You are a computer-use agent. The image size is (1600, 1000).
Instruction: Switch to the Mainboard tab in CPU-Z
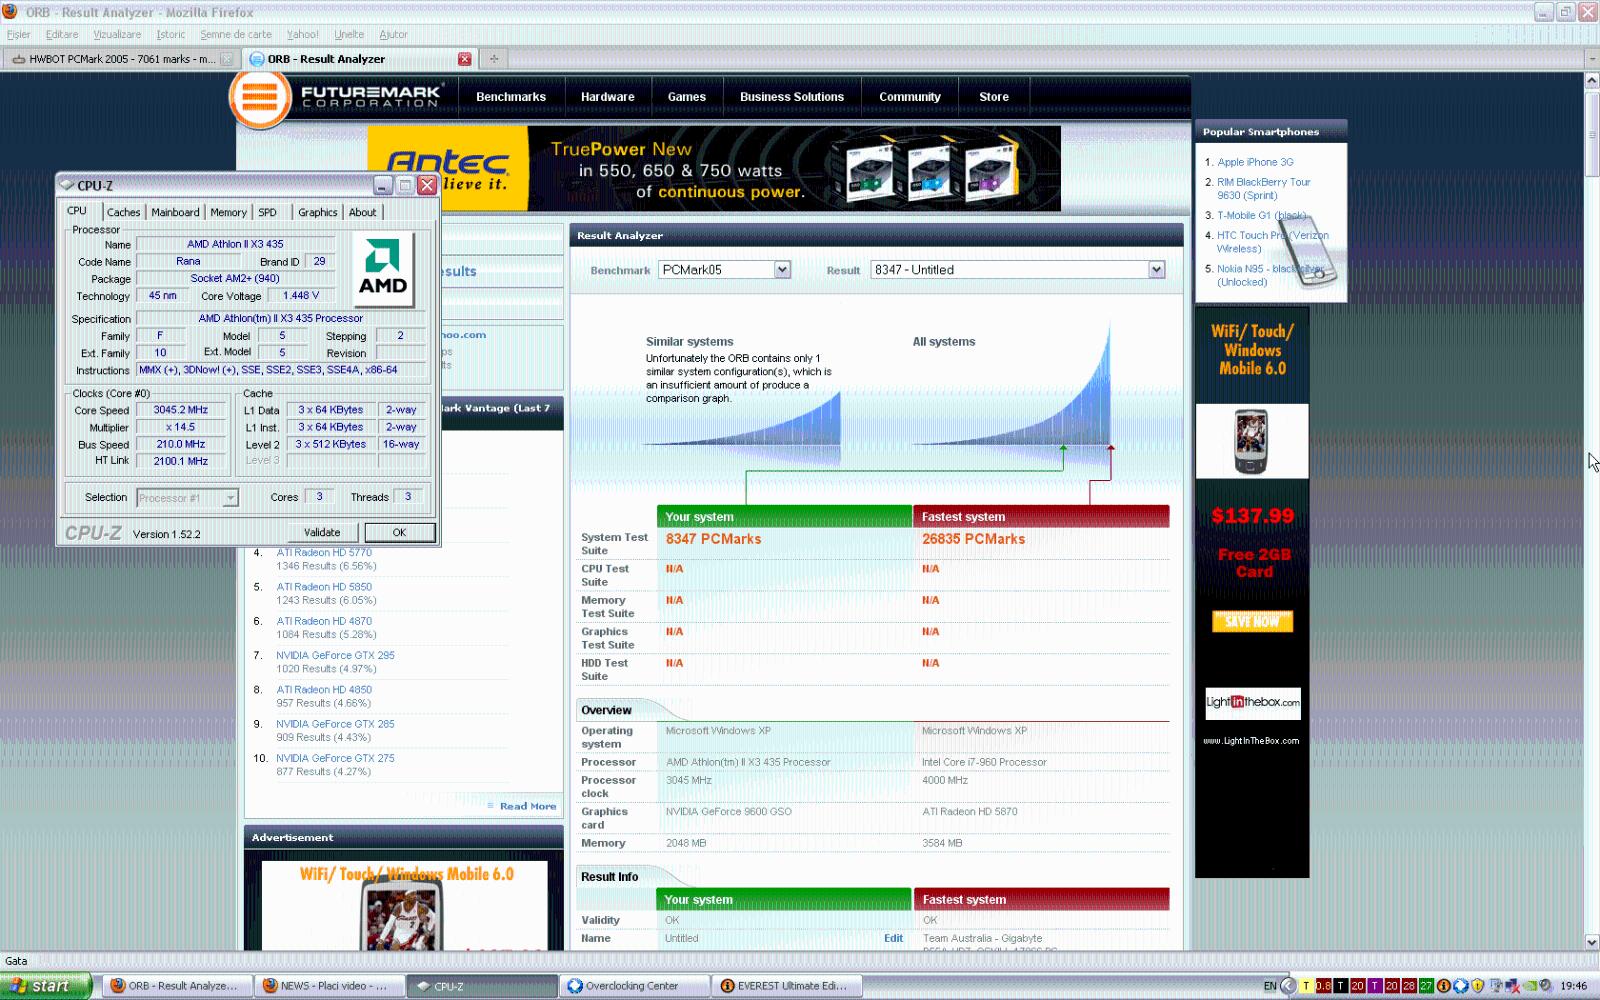pos(175,212)
